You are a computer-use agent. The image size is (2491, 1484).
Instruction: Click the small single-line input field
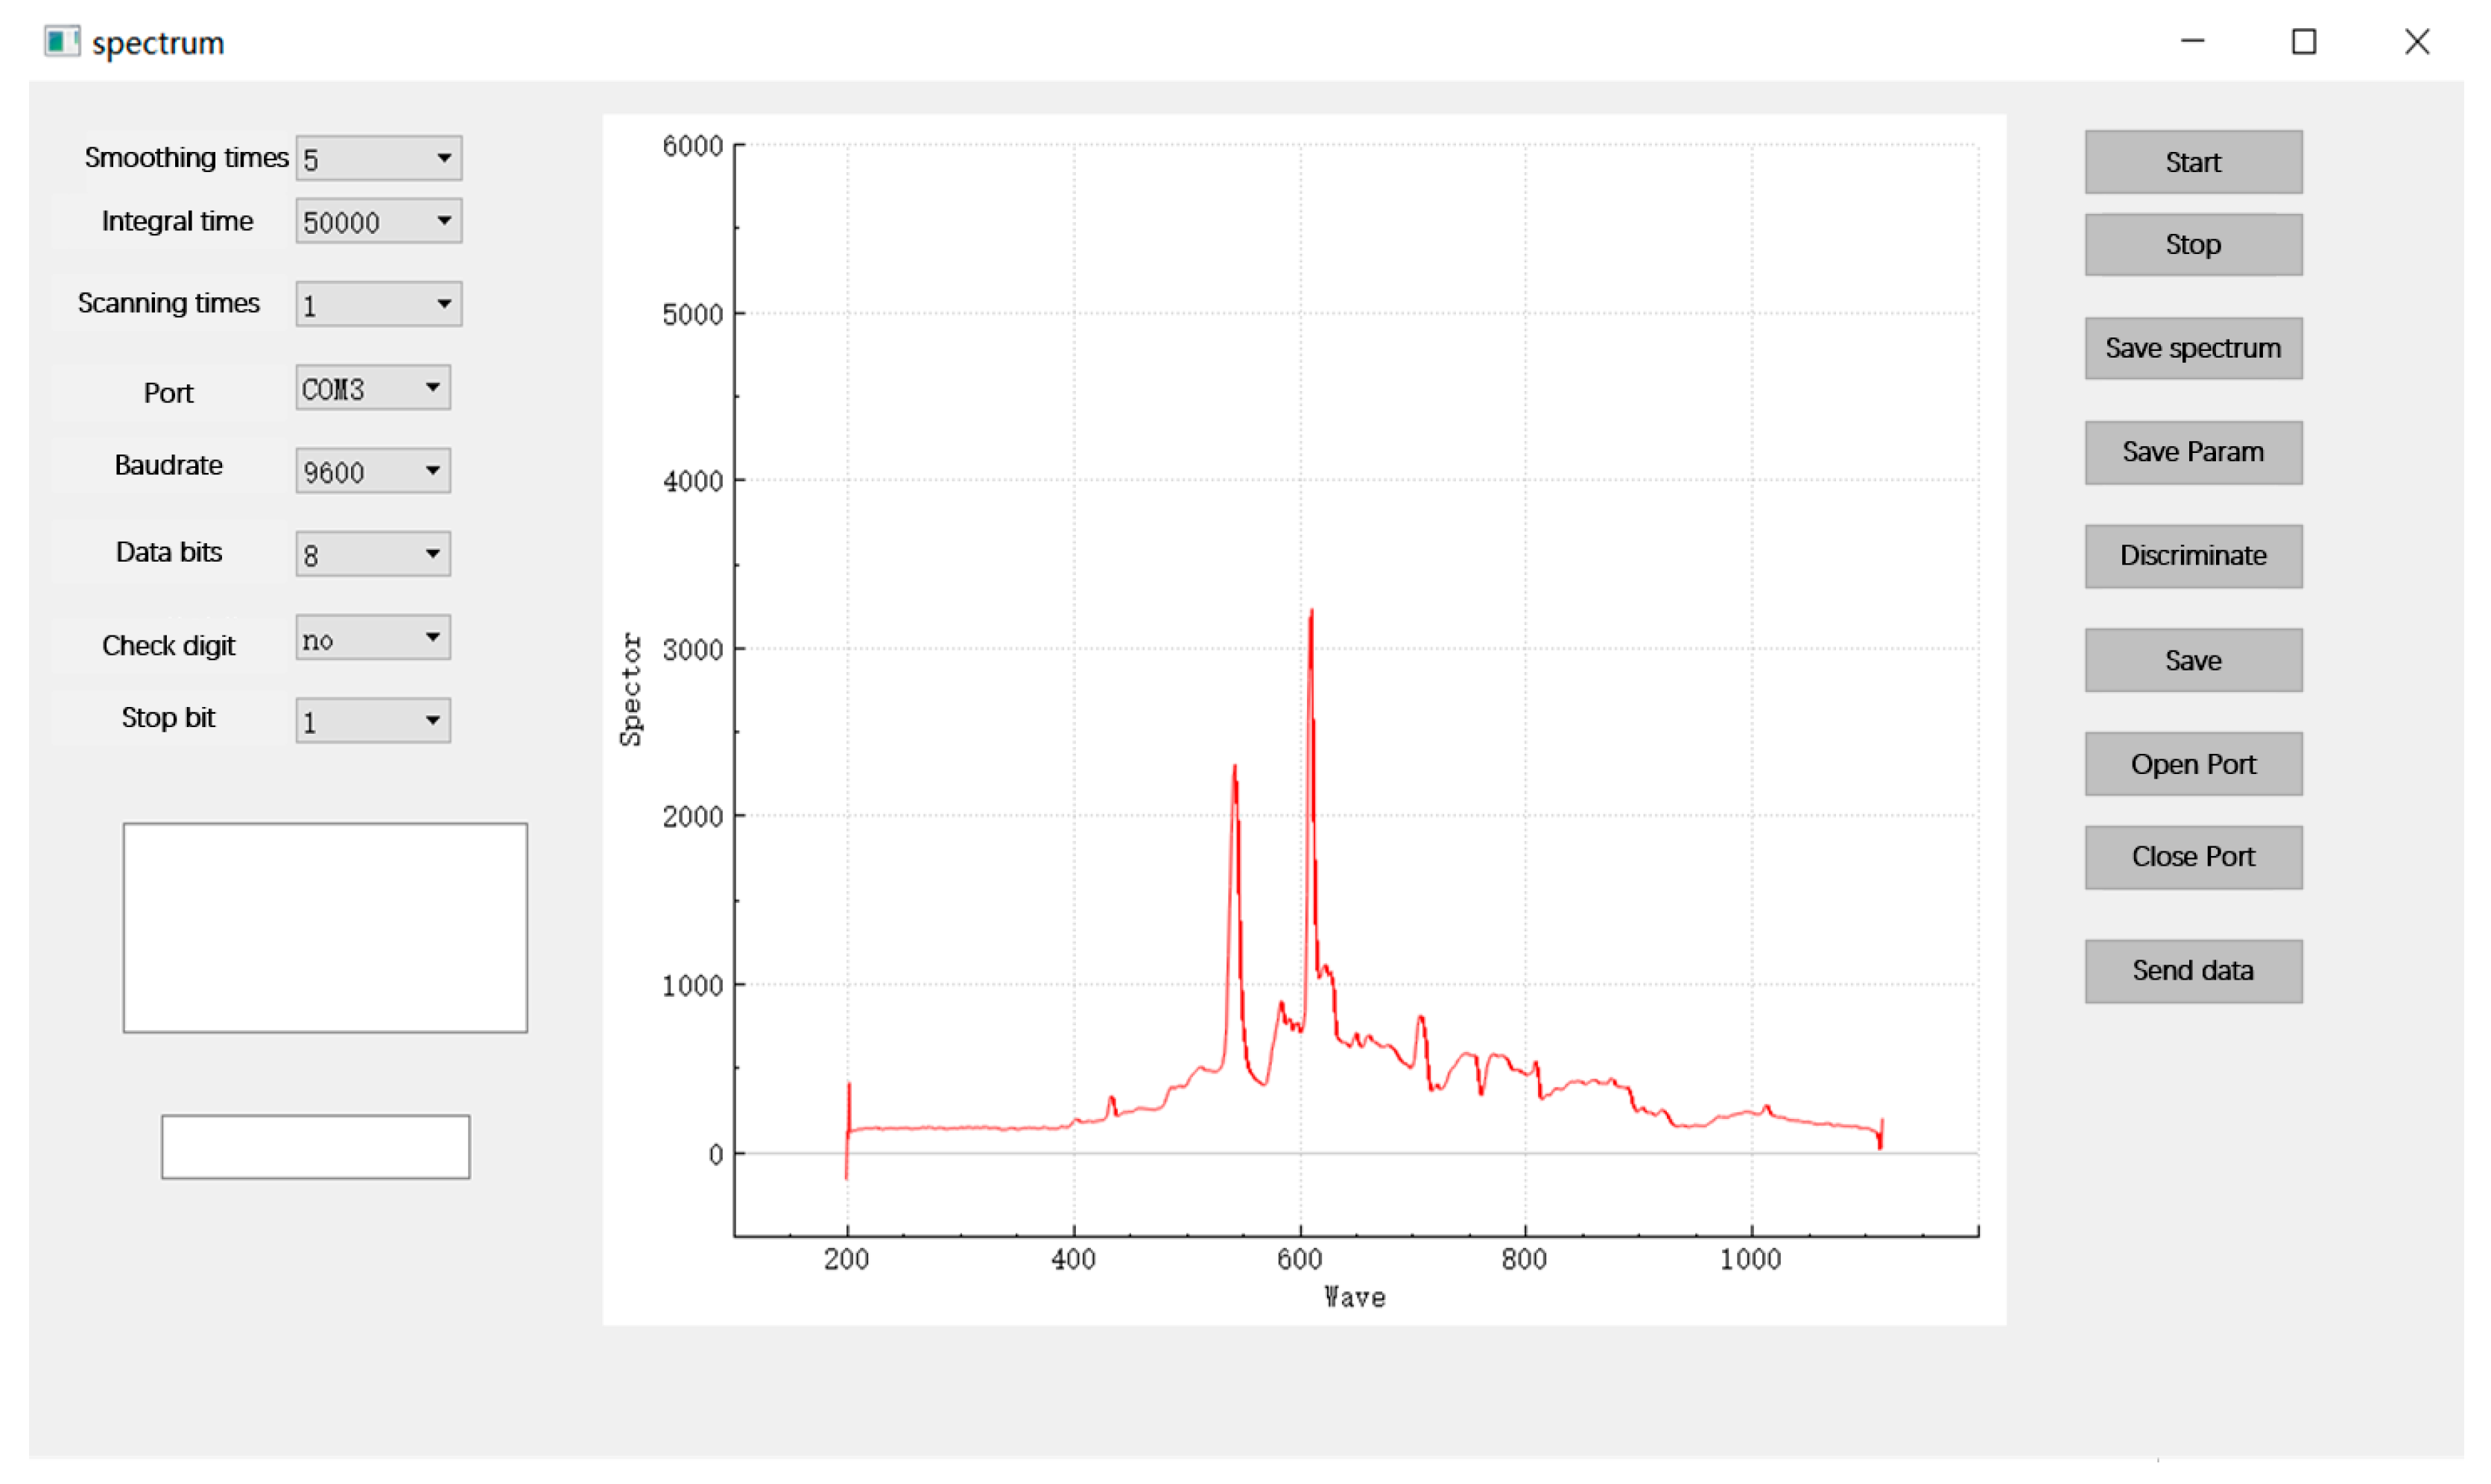coord(315,1147)
